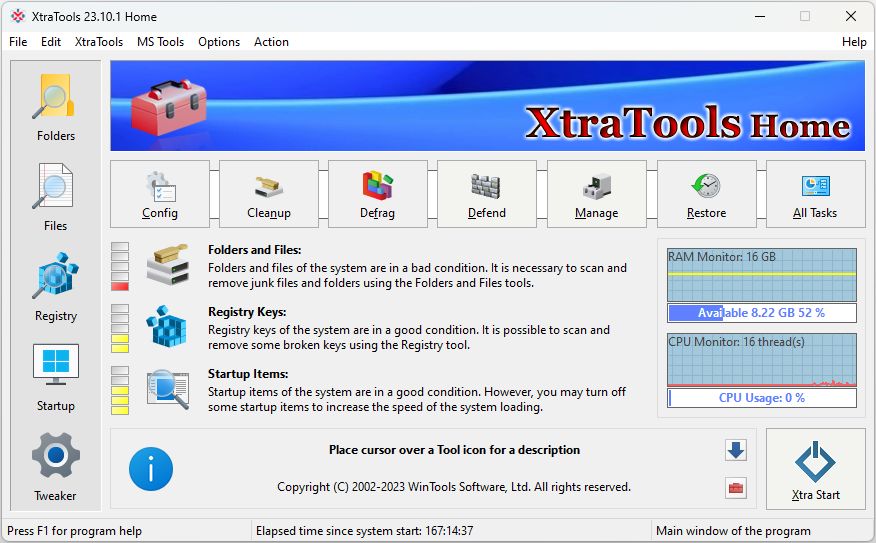Click the blue down arrow icon
The height and width of the screenshot is (543, 876).
(x=736, y=450)
